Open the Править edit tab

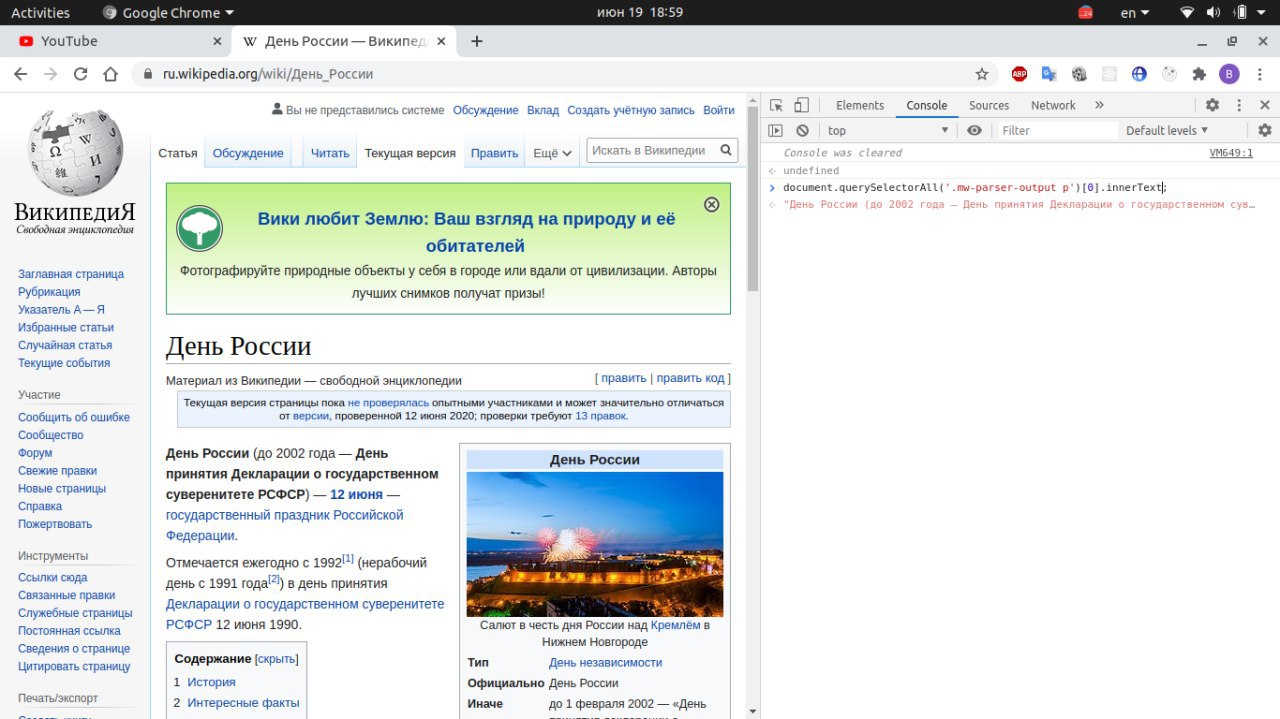point(495,153)
